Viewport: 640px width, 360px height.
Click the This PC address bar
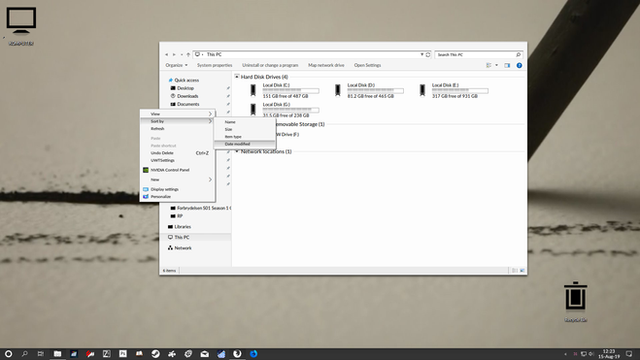pyautogui.click(x=312, y=54)
